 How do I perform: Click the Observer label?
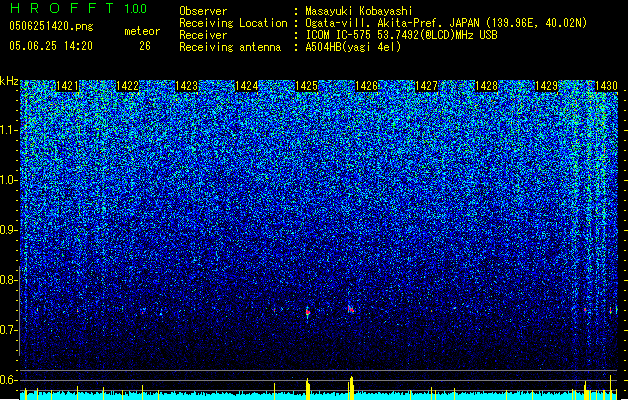click(x=203, y=11)
